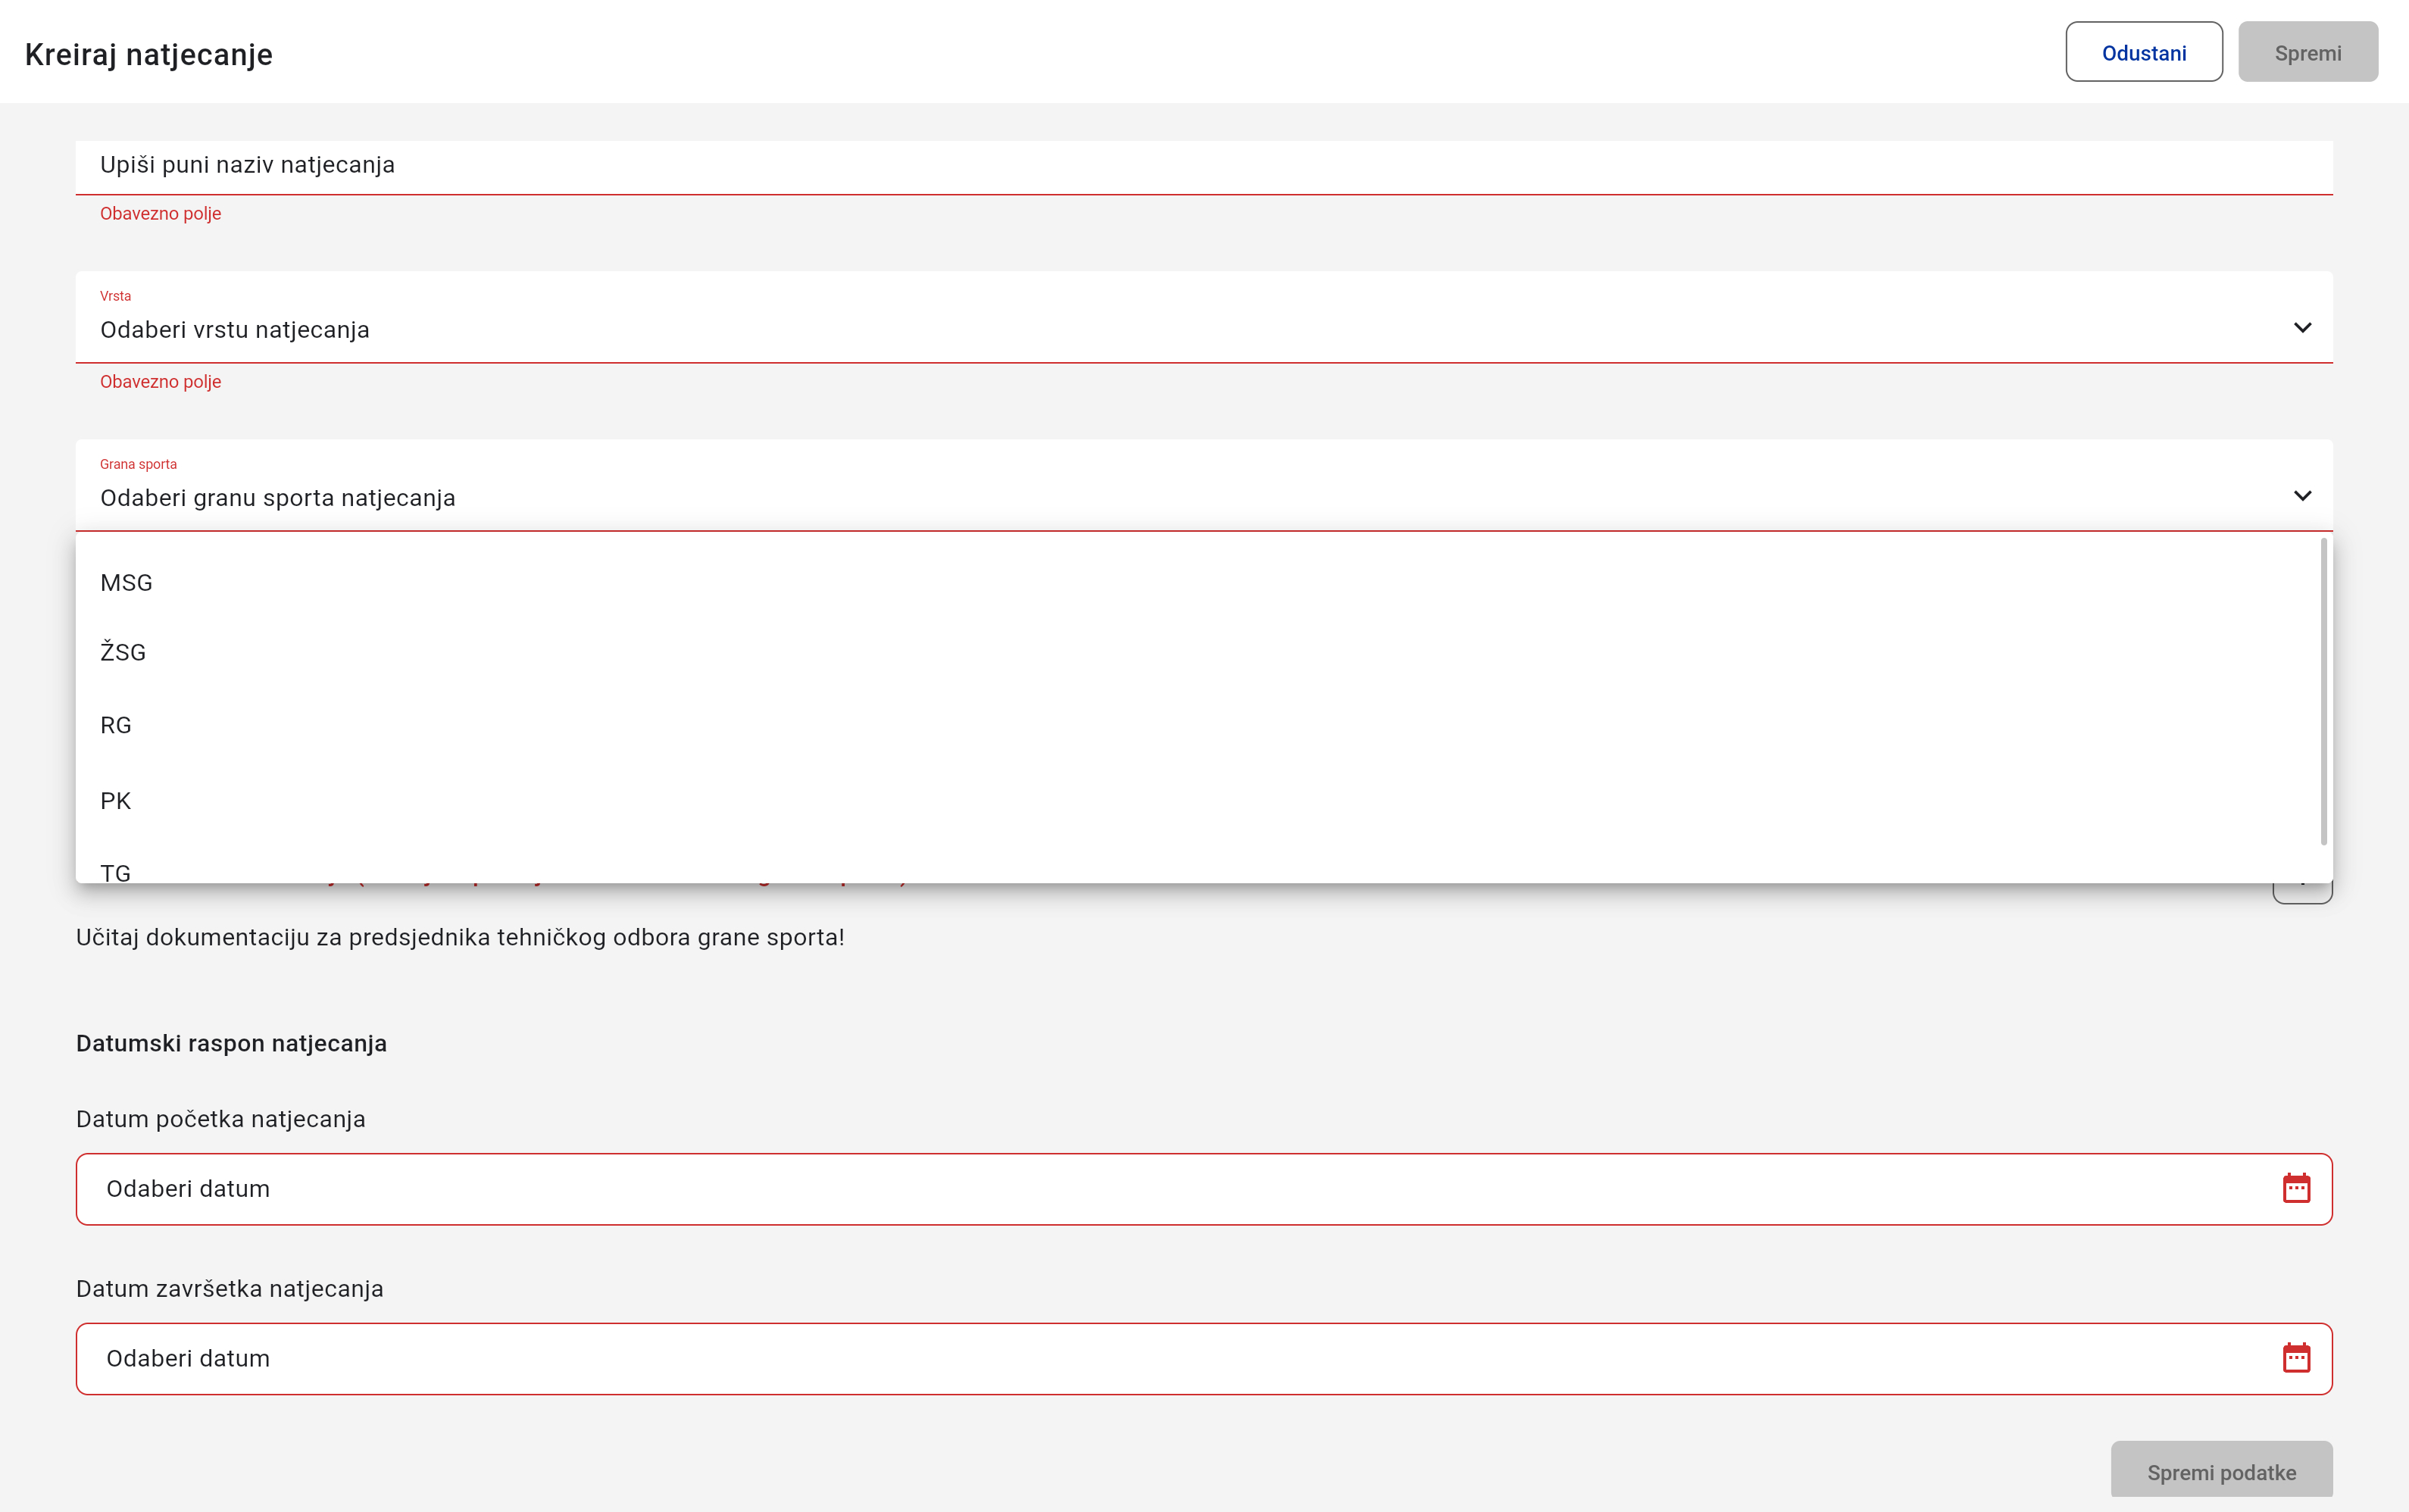
Task: Click the partly hidden button below the dropdown list
Action: tap(2302, 893)
